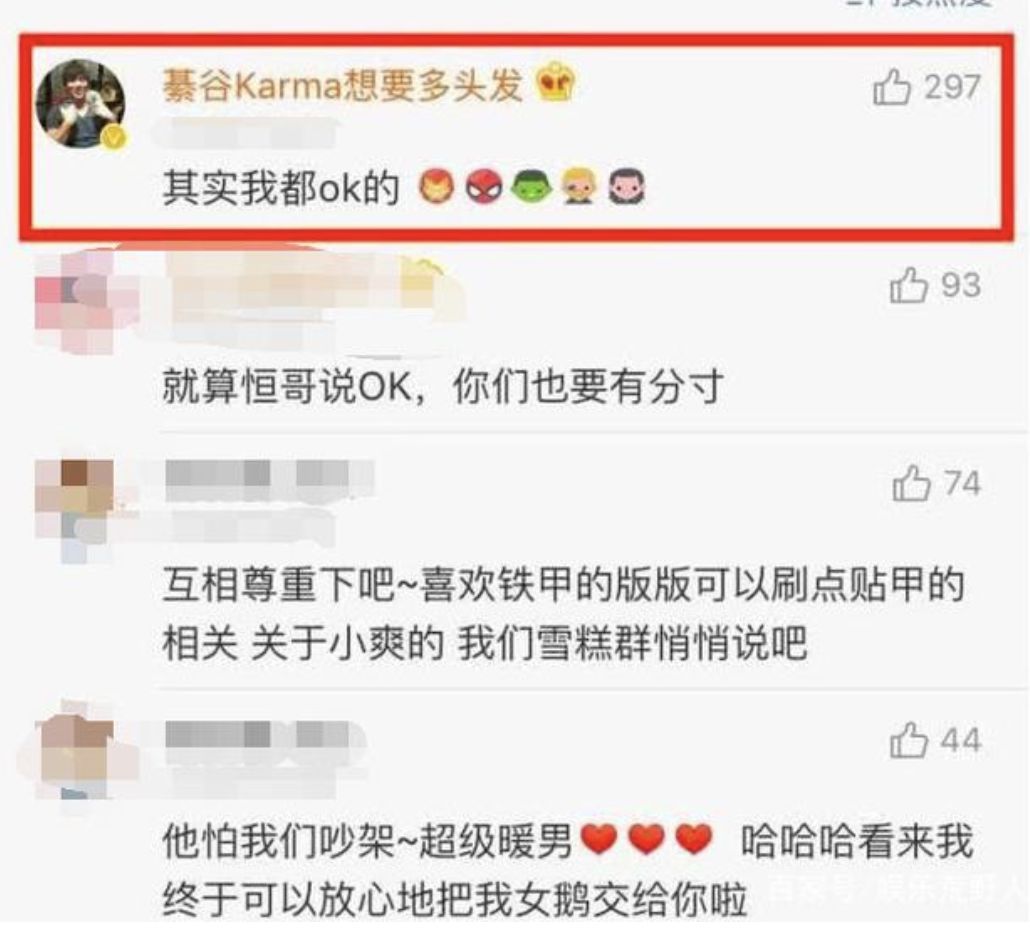
Task: Like the comment with 297 likes
Action: 891,87
